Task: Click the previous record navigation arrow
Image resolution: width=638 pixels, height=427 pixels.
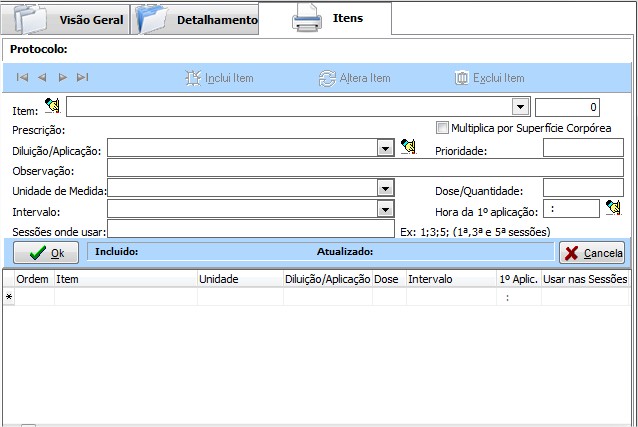Action: click(x=42, y=78)
